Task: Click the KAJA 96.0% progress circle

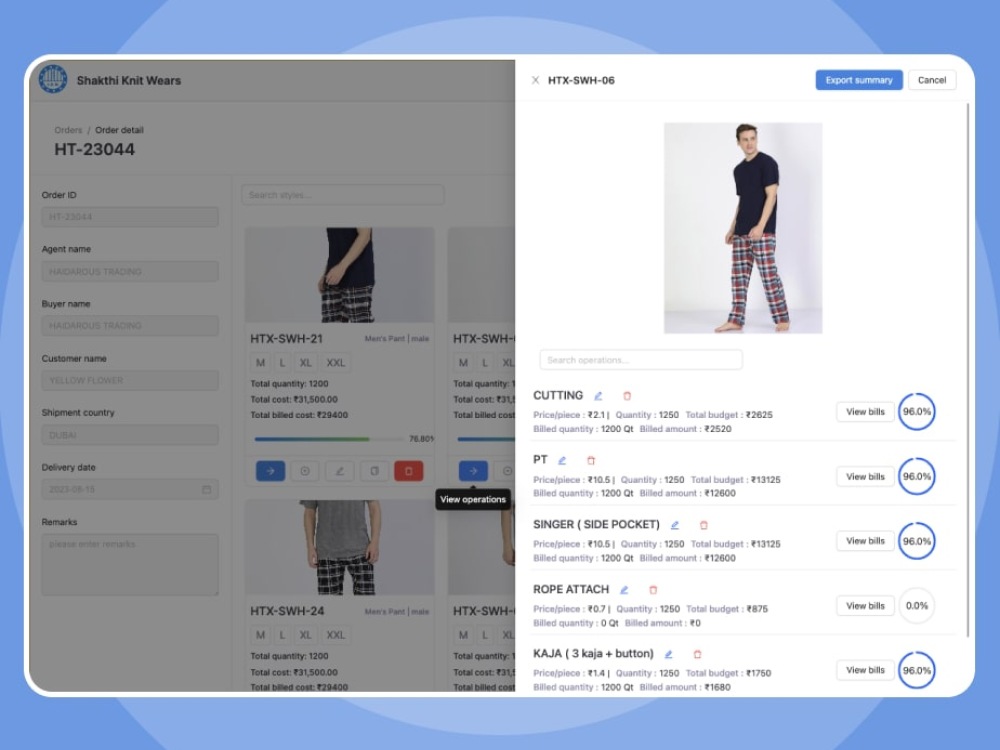Action: [x=916, y=670]
